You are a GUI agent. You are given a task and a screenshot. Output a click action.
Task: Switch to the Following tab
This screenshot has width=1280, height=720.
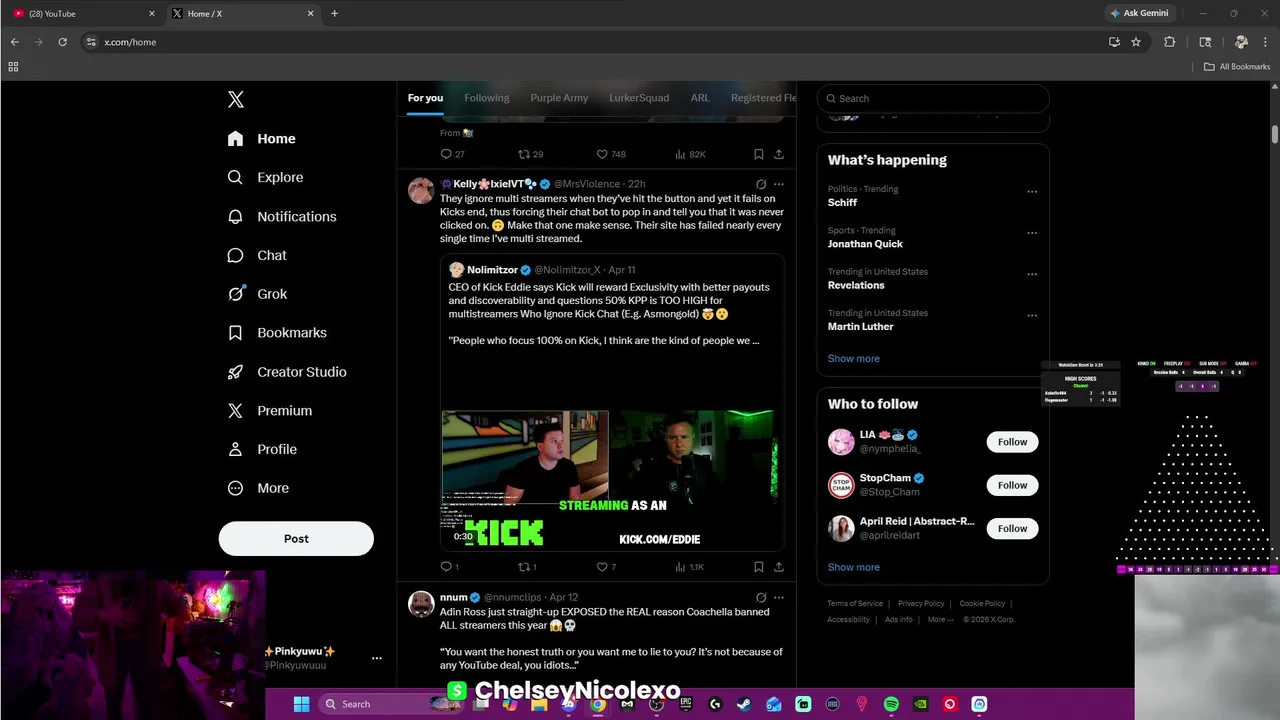(x=486, y=98)
